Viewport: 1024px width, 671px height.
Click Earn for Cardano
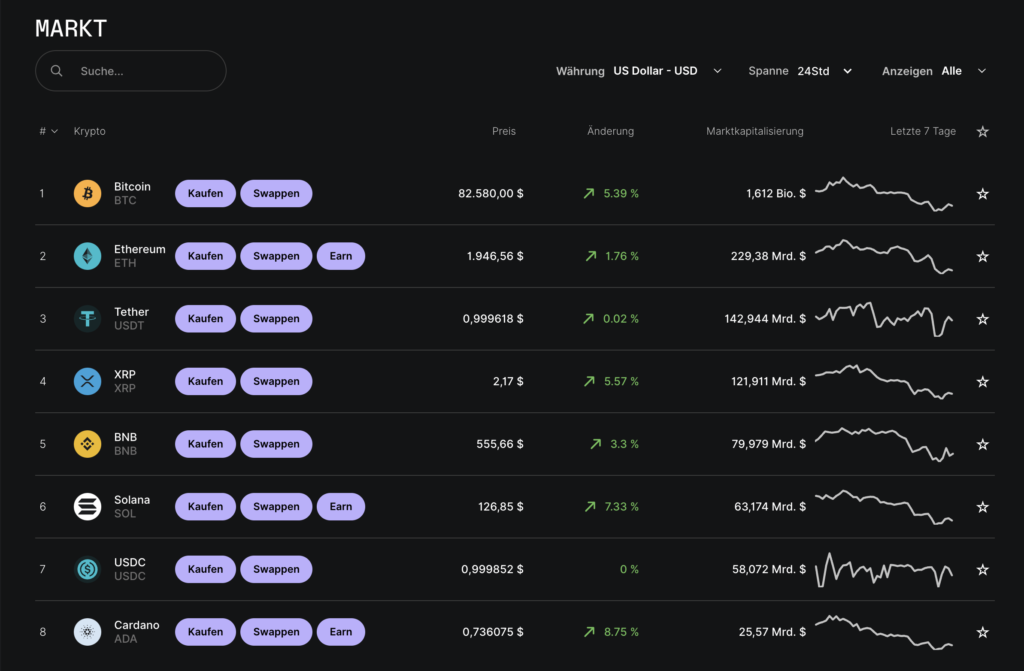pyautogui.click(x=341, y=632)
